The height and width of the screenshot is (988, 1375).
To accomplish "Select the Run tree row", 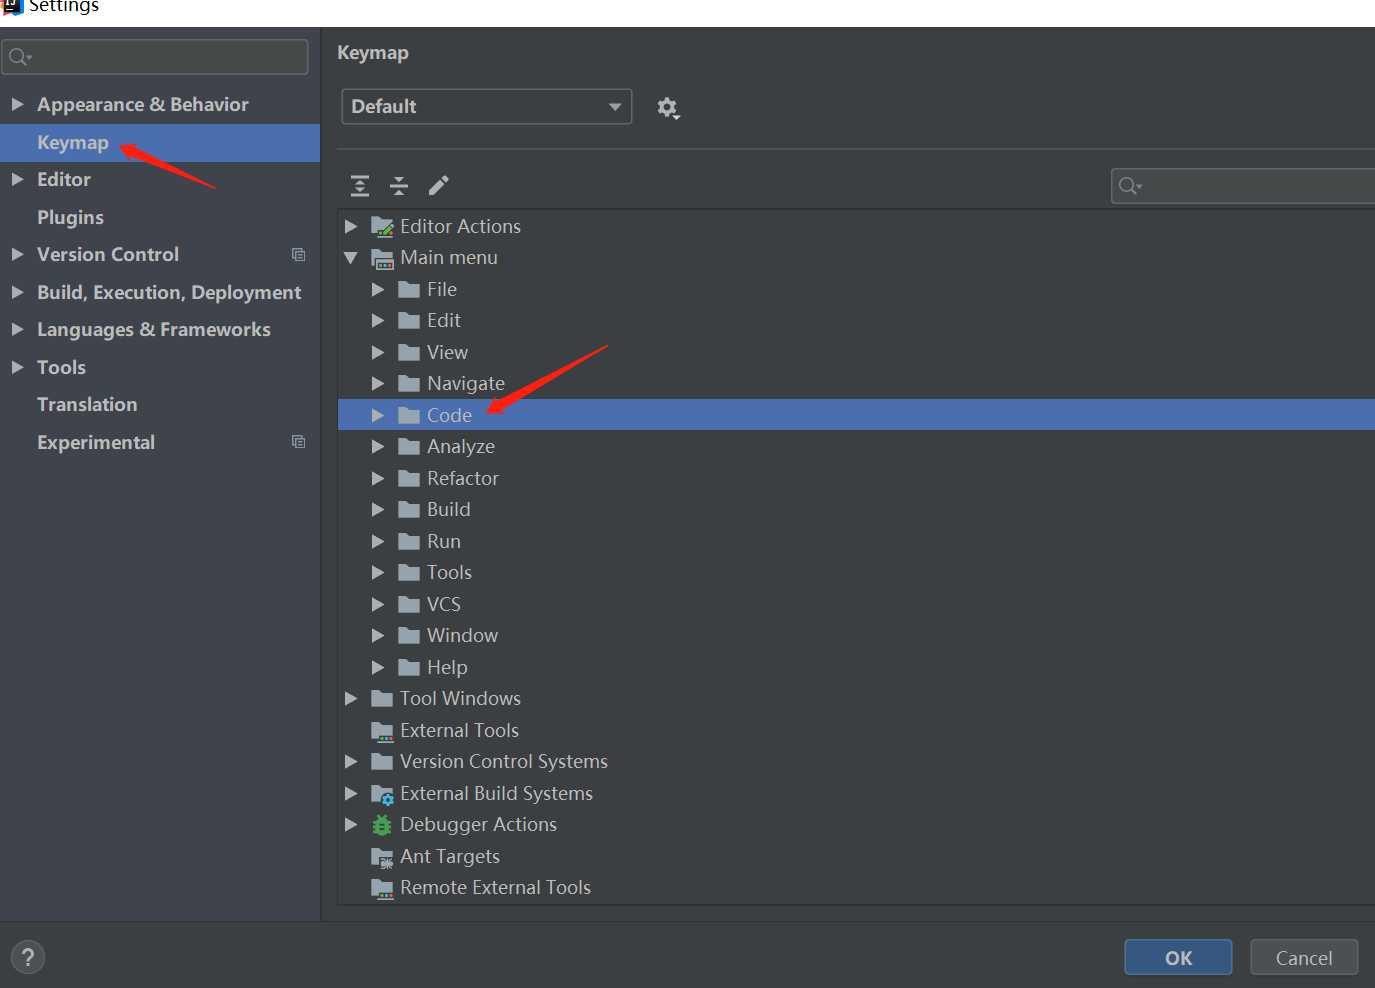I will coord(856,541).
